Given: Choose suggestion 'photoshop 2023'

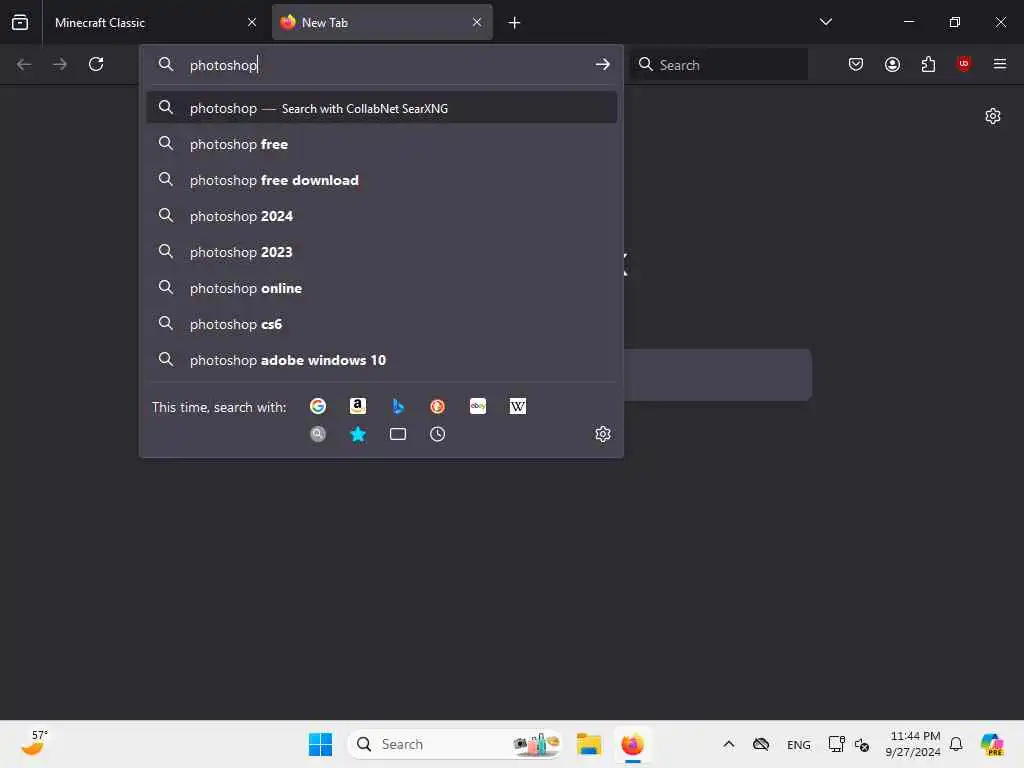Looking at the screenshot, I should (382, 251).
